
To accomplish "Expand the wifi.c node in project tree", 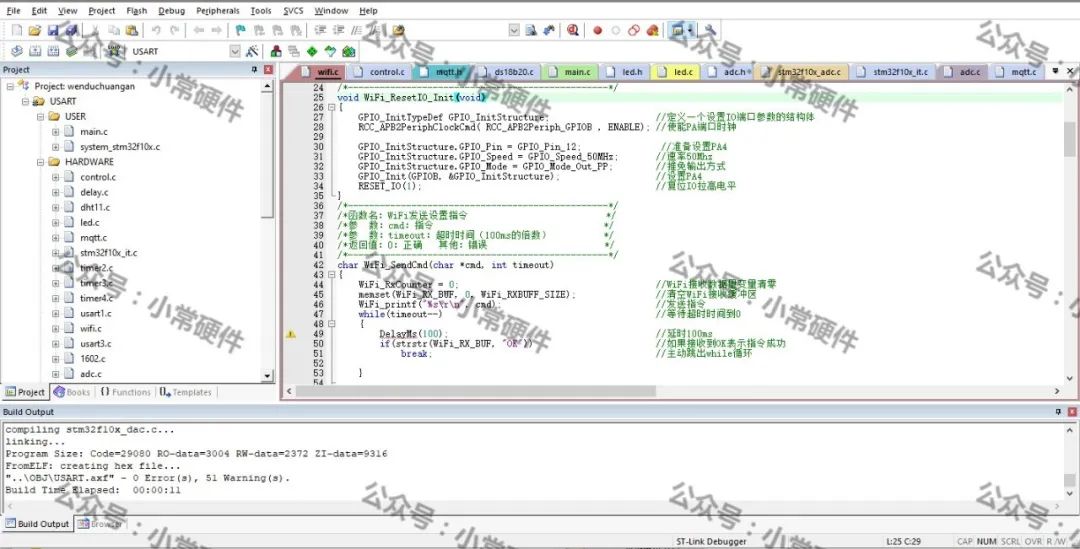I will [x=56, y=328].
